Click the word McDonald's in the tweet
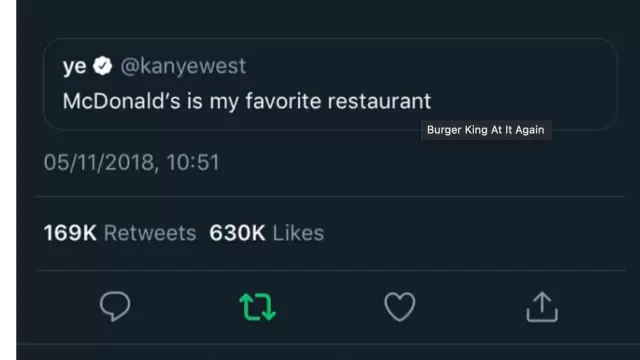 (x=122, y=101)
